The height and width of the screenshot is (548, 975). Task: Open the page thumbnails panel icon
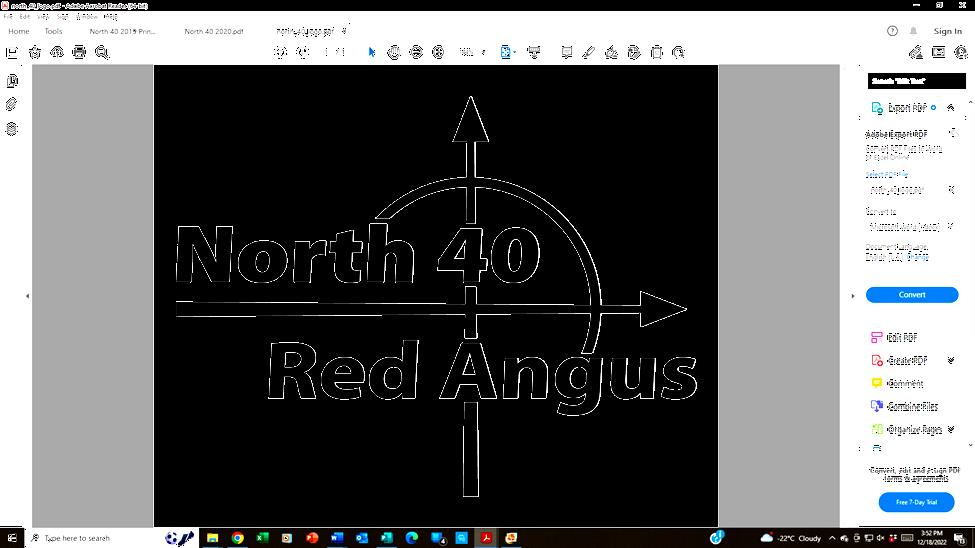[x=12, y=81]
